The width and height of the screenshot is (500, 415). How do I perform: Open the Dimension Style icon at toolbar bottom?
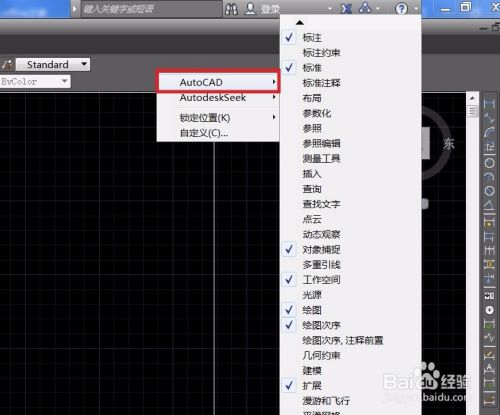click(x=489, y=399)
